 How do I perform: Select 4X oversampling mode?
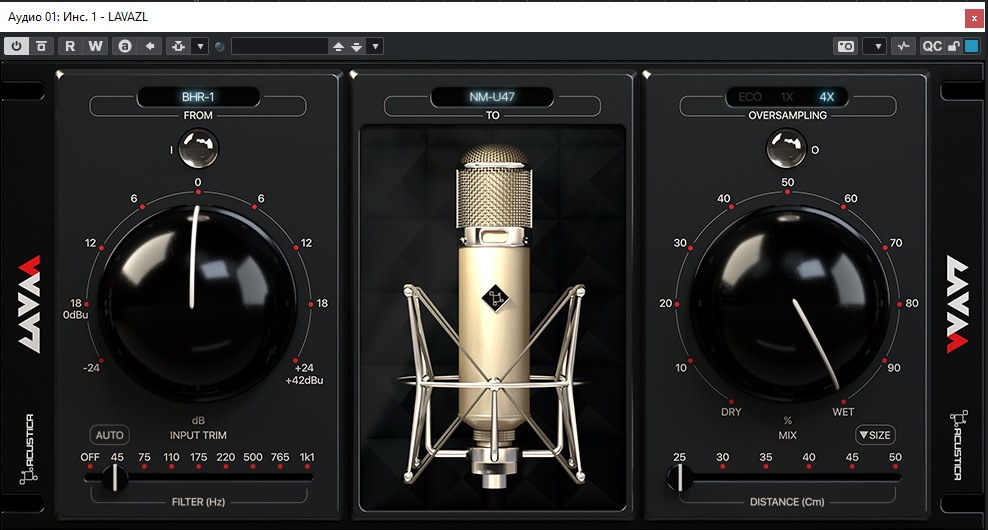[827, 97]
